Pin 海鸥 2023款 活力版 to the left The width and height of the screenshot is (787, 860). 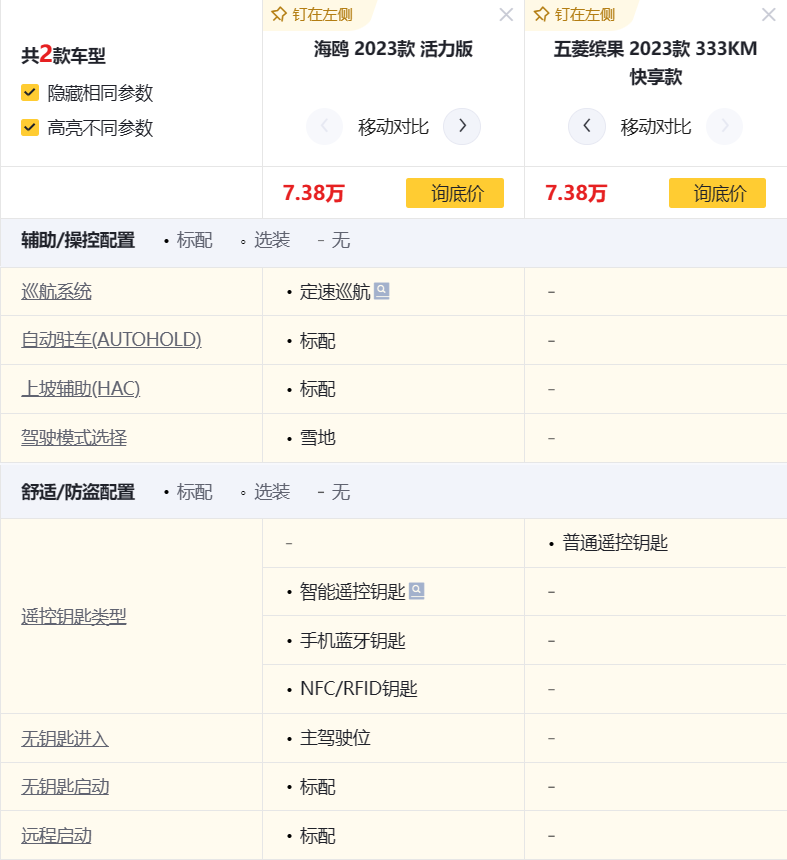coord(312,14)
